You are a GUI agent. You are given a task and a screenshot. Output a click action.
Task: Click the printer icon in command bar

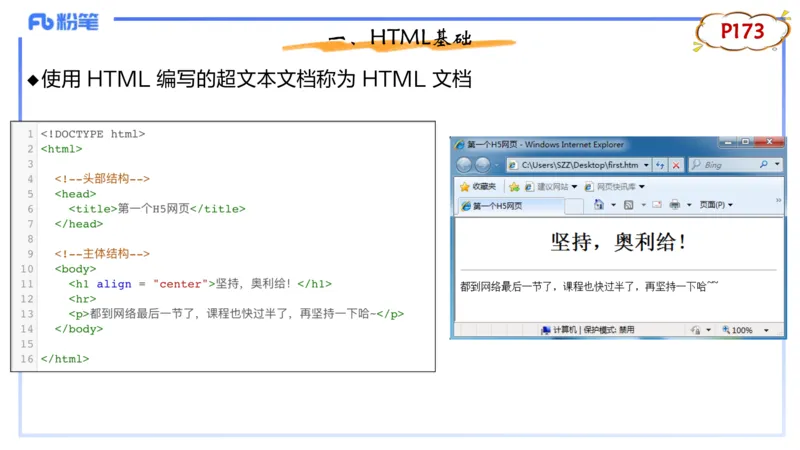pos(675,205)
